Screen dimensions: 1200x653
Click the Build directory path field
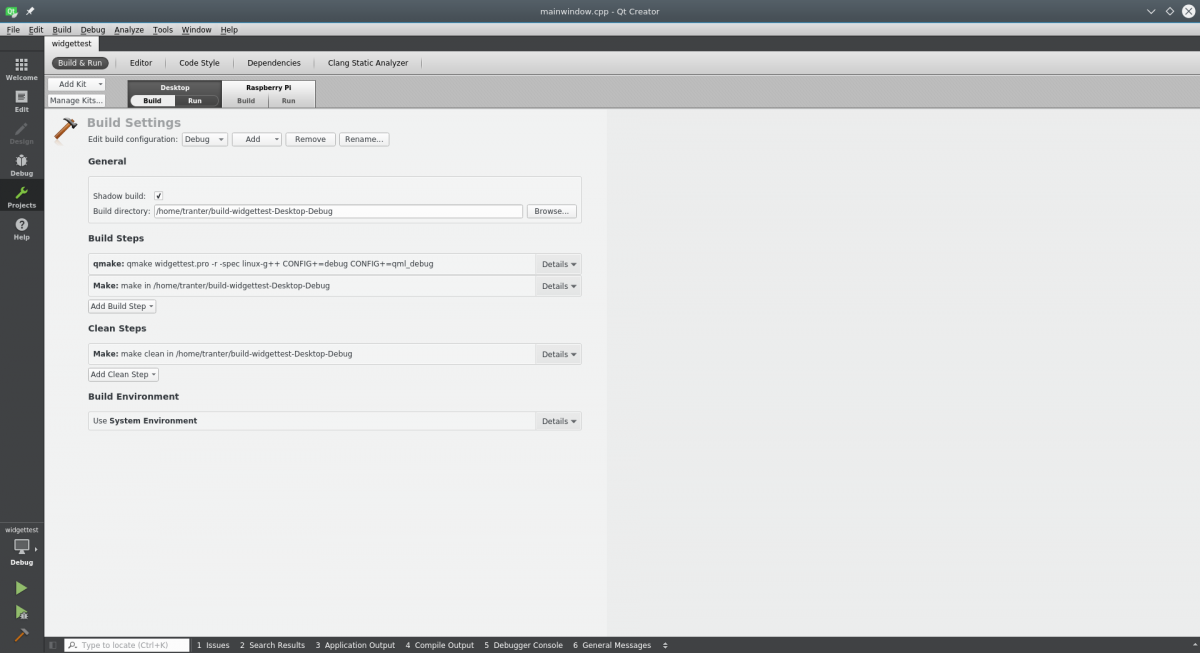[x=337, y=212]
